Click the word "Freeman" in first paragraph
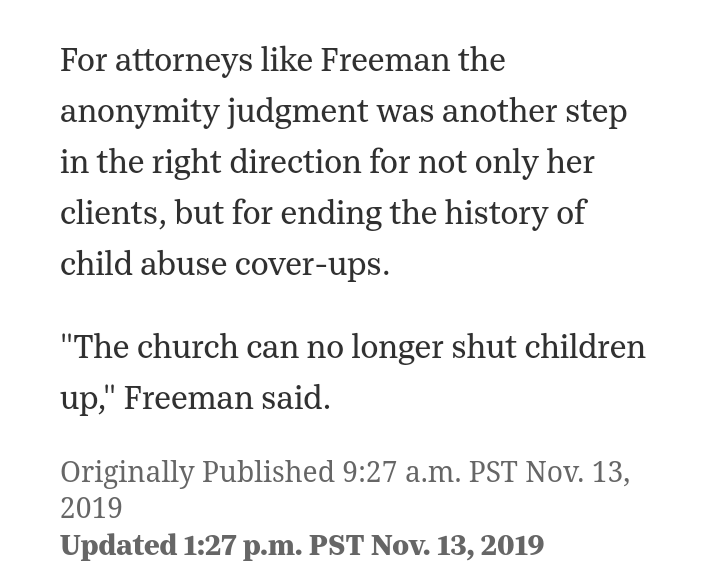This screenshot has width=720, height=569. [x=385, y=60]
